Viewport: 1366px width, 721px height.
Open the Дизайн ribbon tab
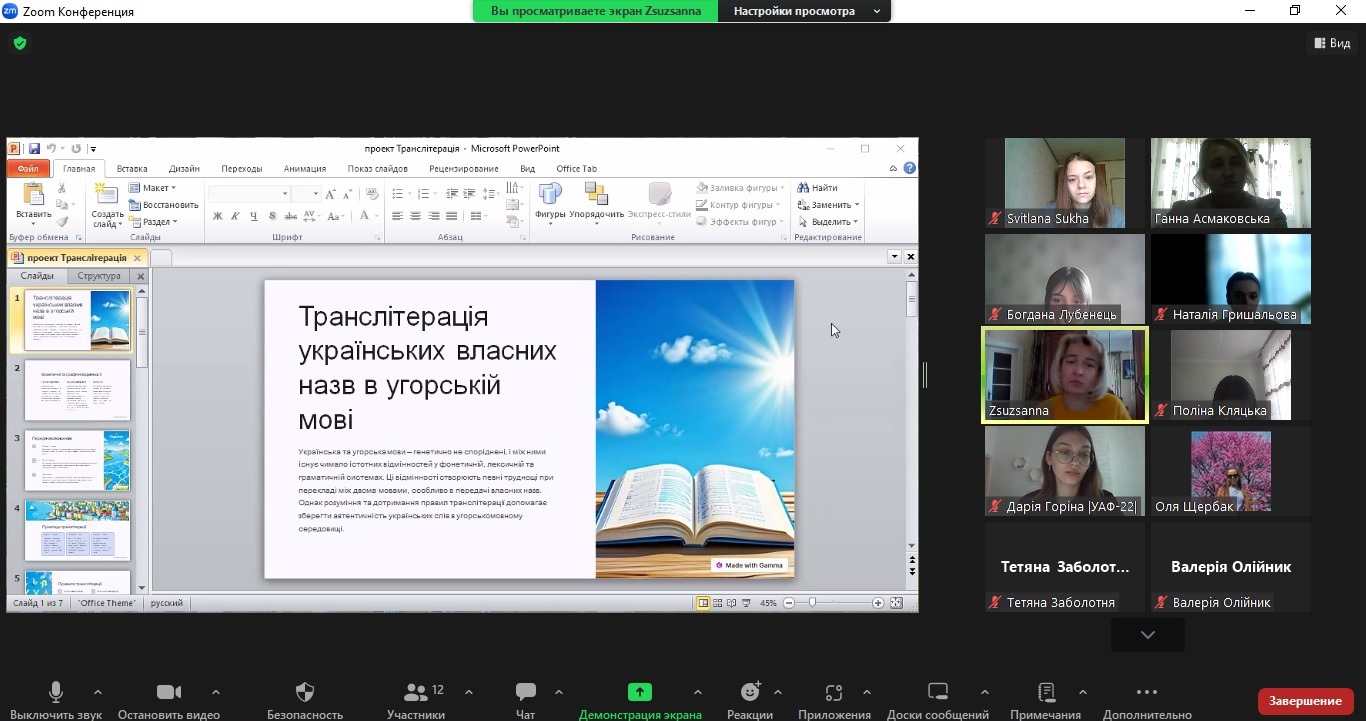184,169
